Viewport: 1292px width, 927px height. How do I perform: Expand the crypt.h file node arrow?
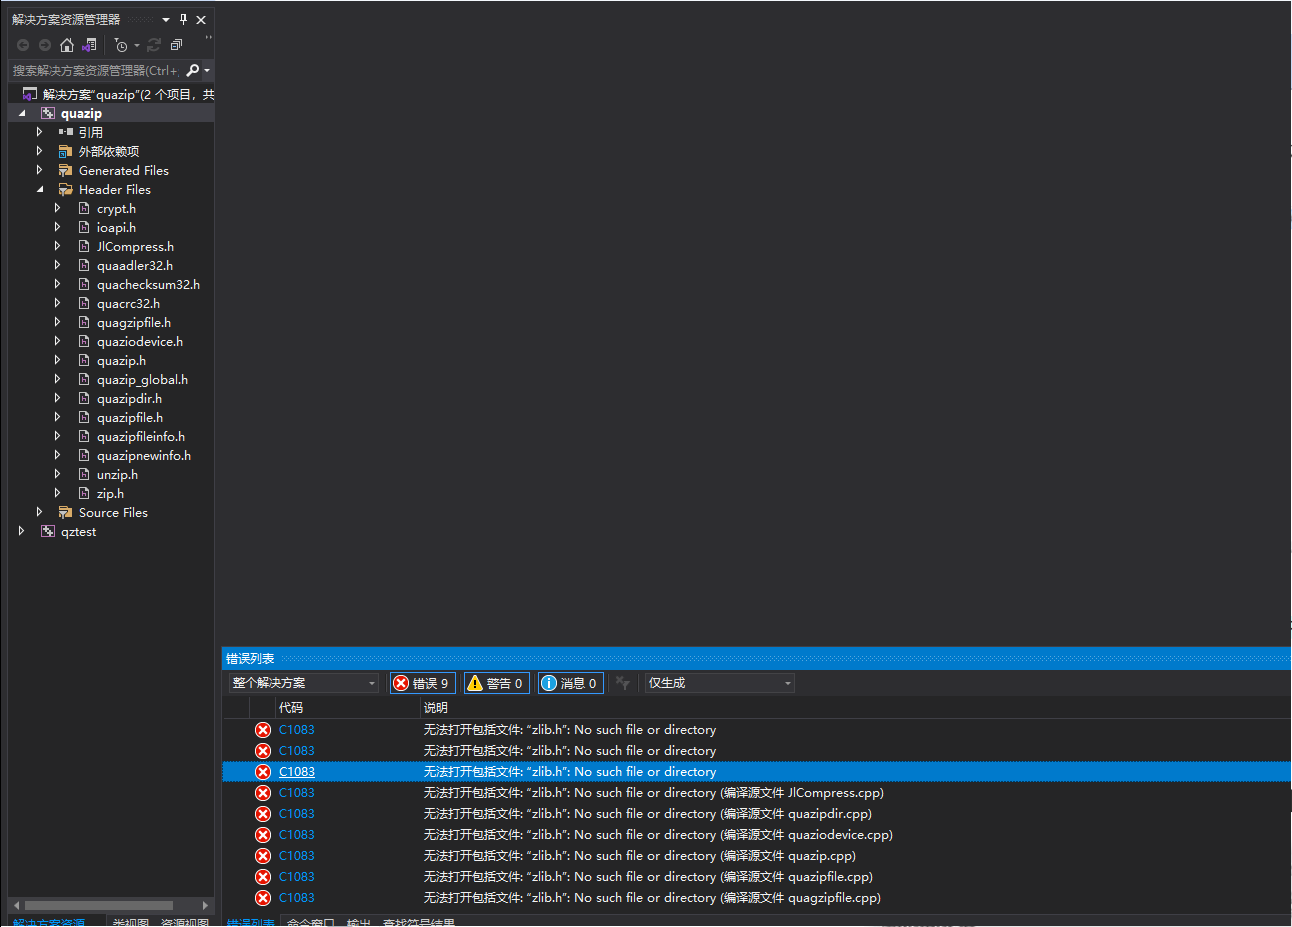(x=57, y=208)
